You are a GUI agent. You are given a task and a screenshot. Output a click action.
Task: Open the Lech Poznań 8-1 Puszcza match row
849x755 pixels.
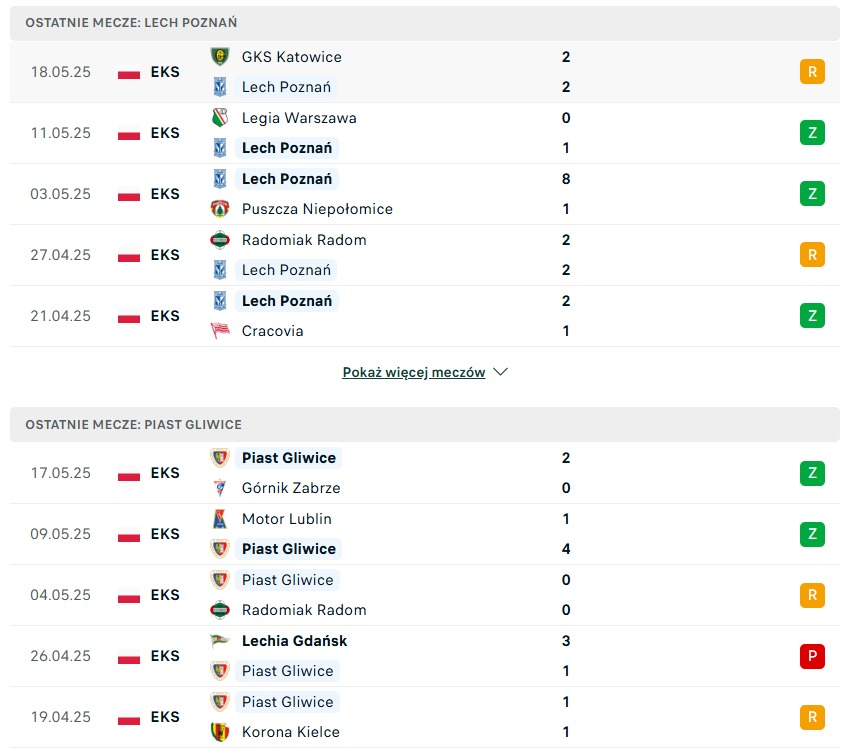coord(424,194)
